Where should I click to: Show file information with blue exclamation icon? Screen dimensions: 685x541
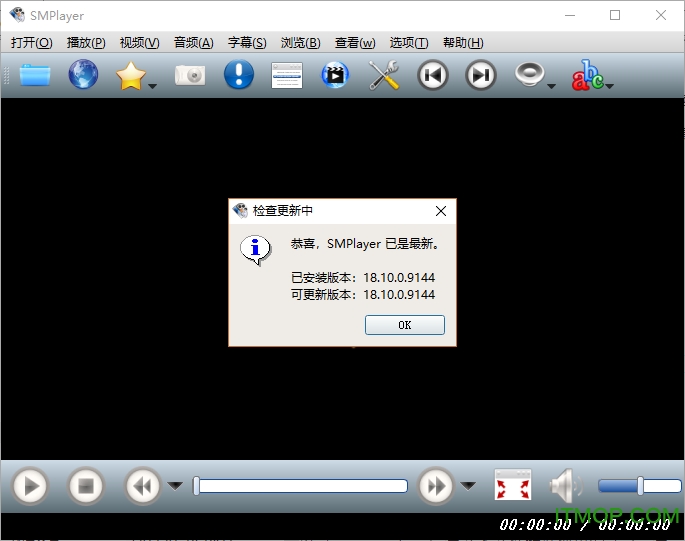pyautogui.click(x=239, y=74)
